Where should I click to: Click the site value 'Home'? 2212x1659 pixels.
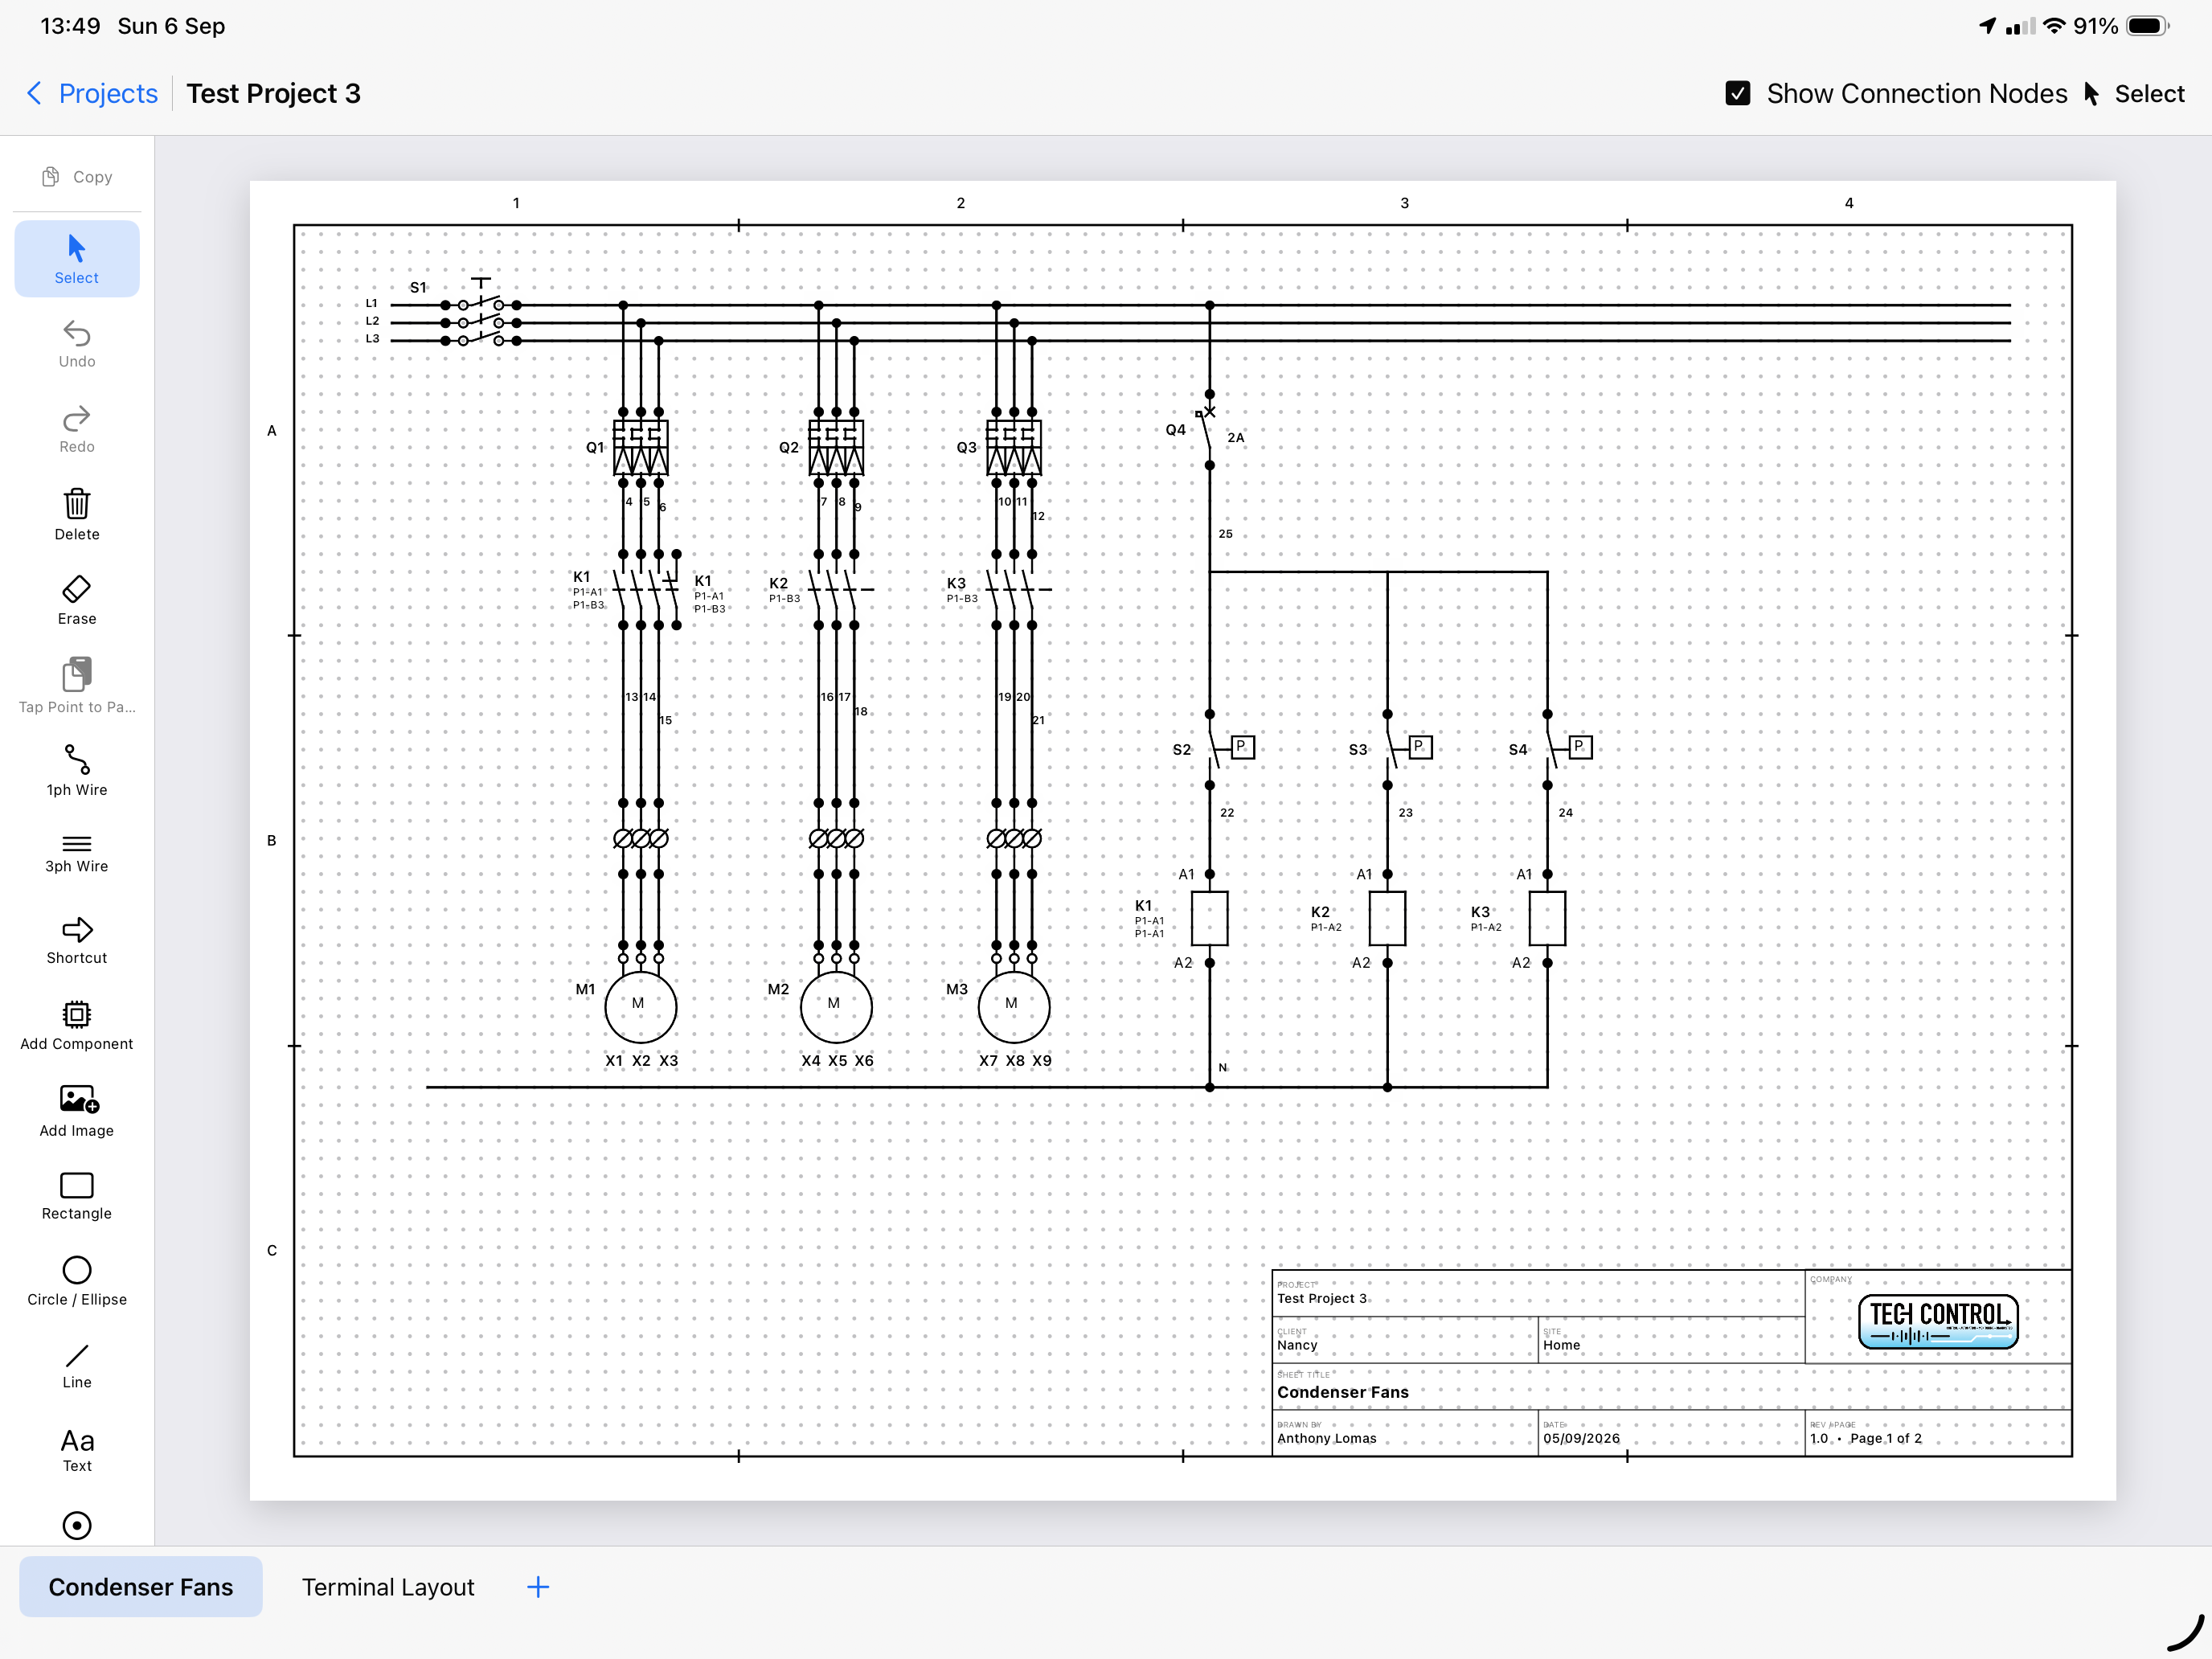1561,1345
